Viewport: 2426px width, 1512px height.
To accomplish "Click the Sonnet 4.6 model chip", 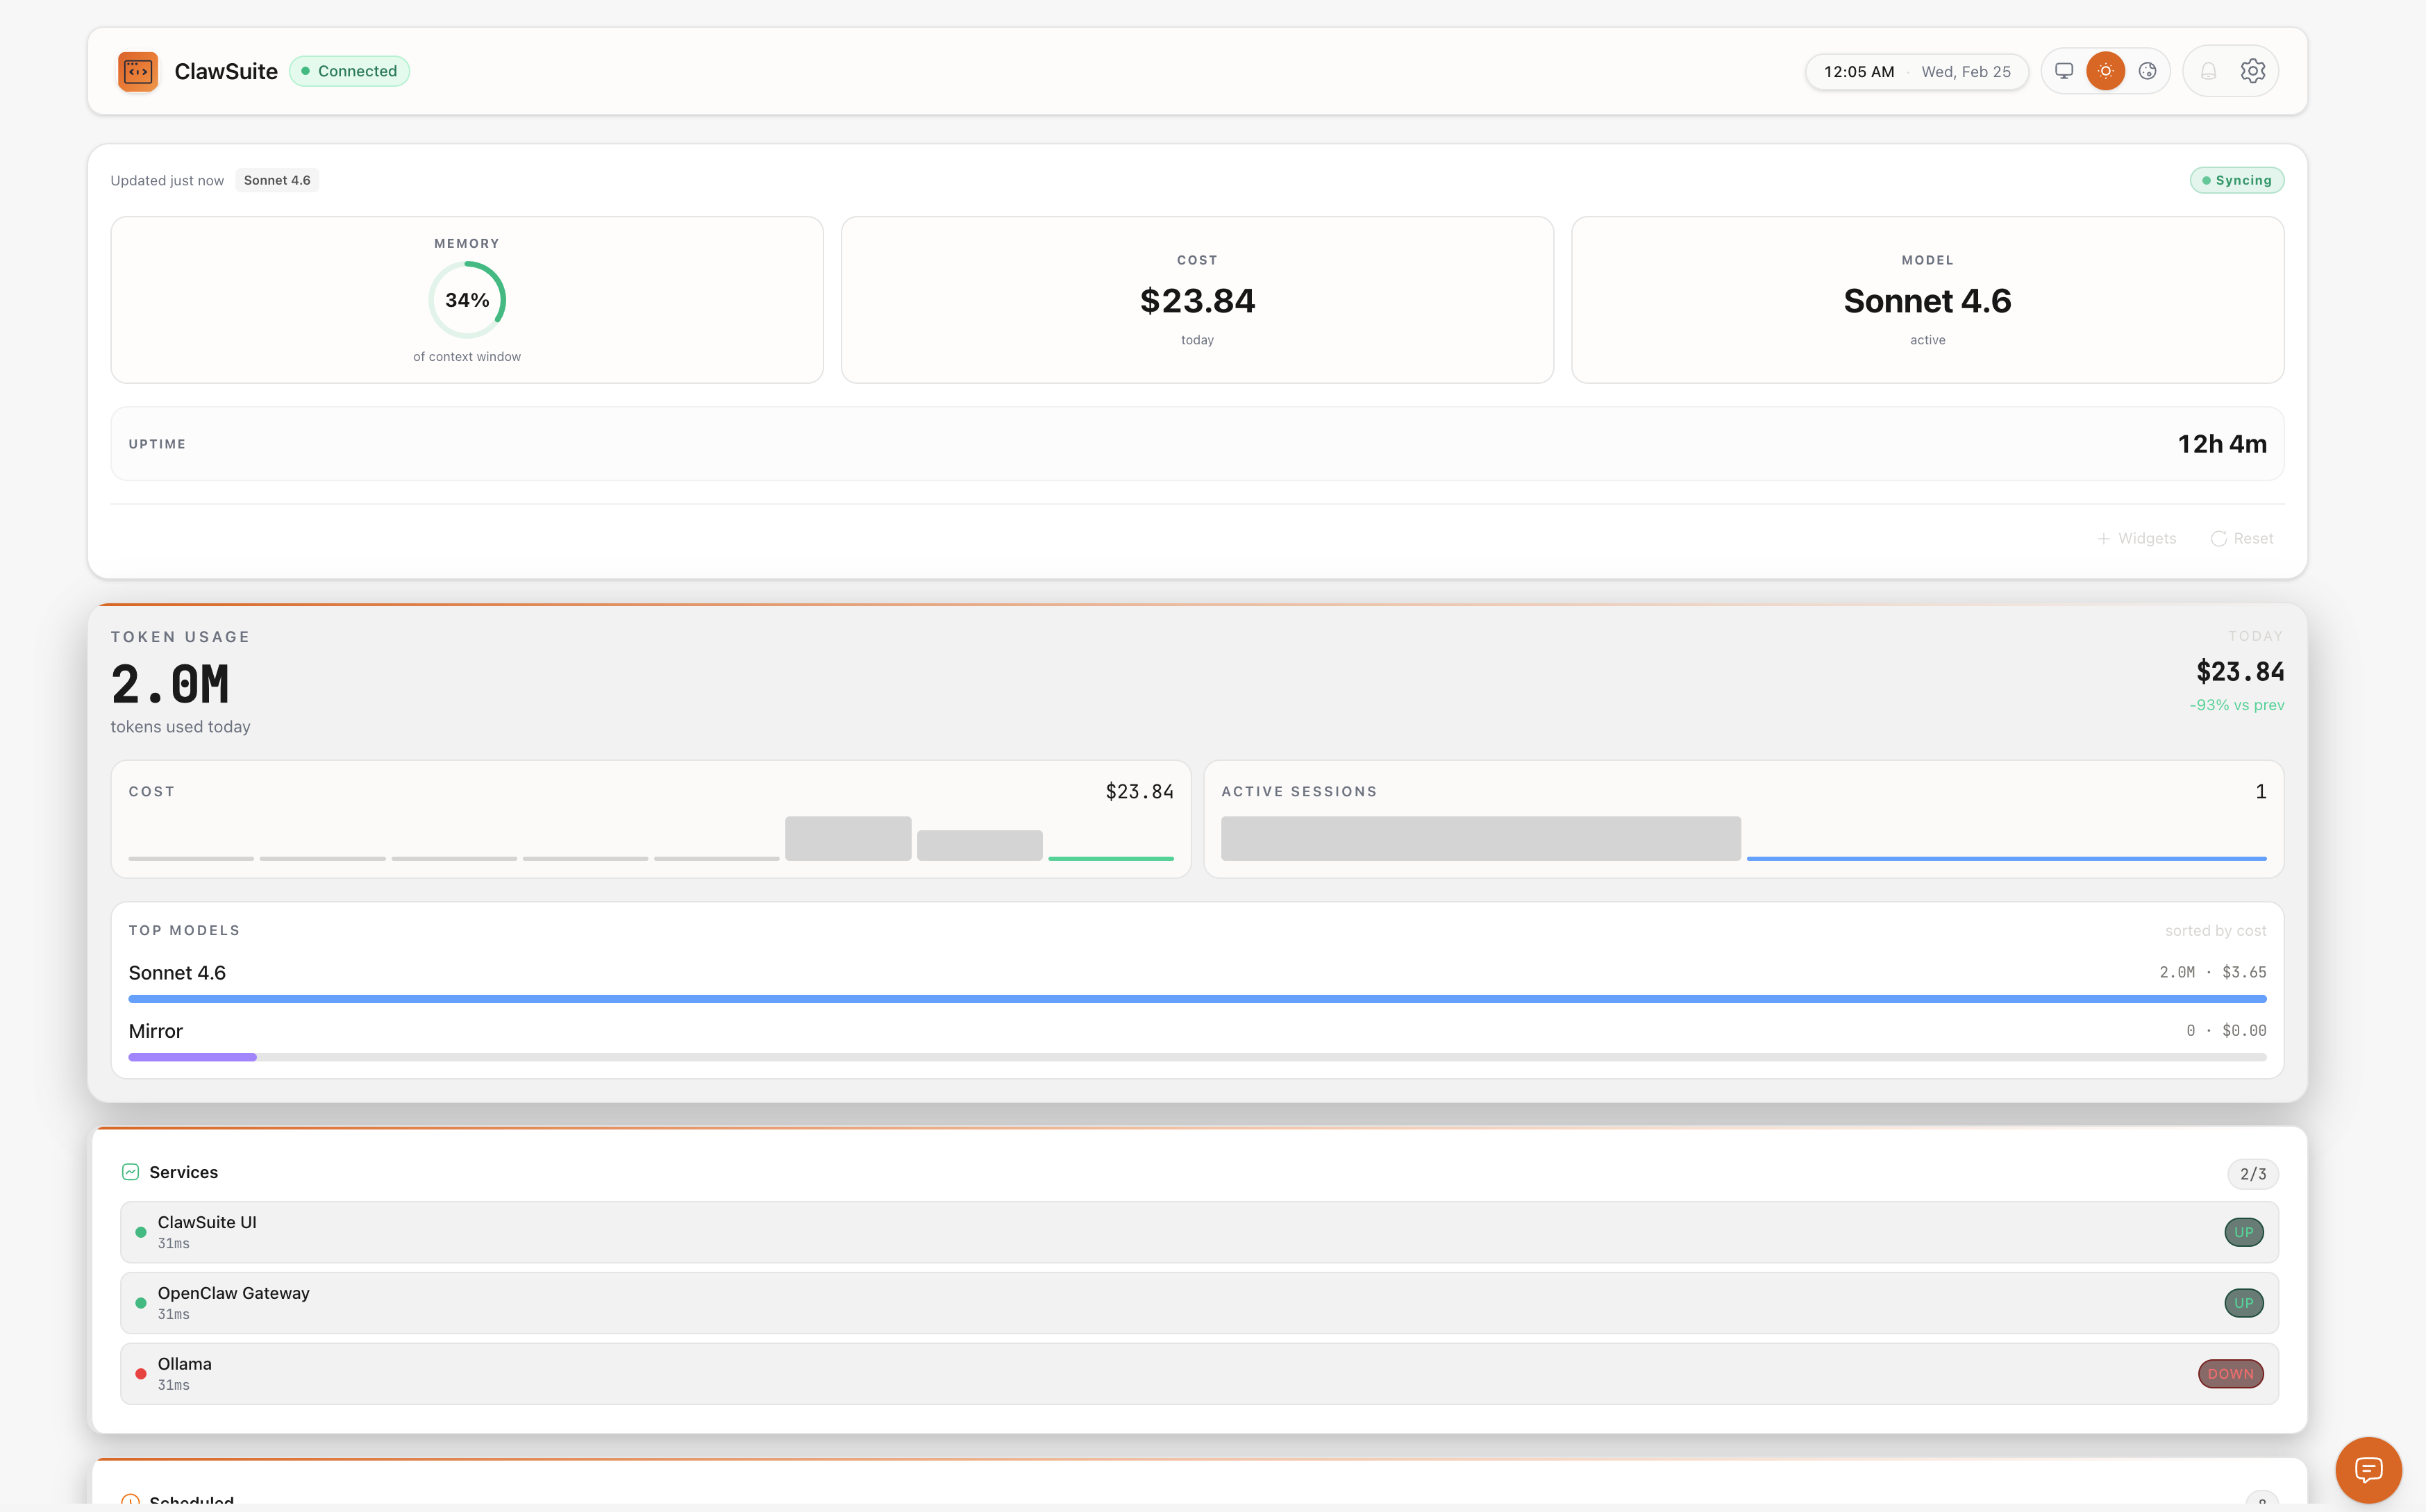I will pyautogui.click(x=277, y=180).
